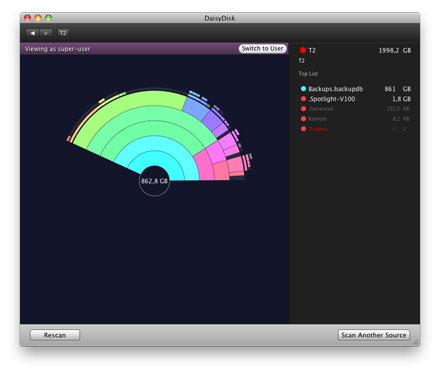Click the Top List heading
The height and width of the screenshot is (374, 440).
click(x=308, y=74)
